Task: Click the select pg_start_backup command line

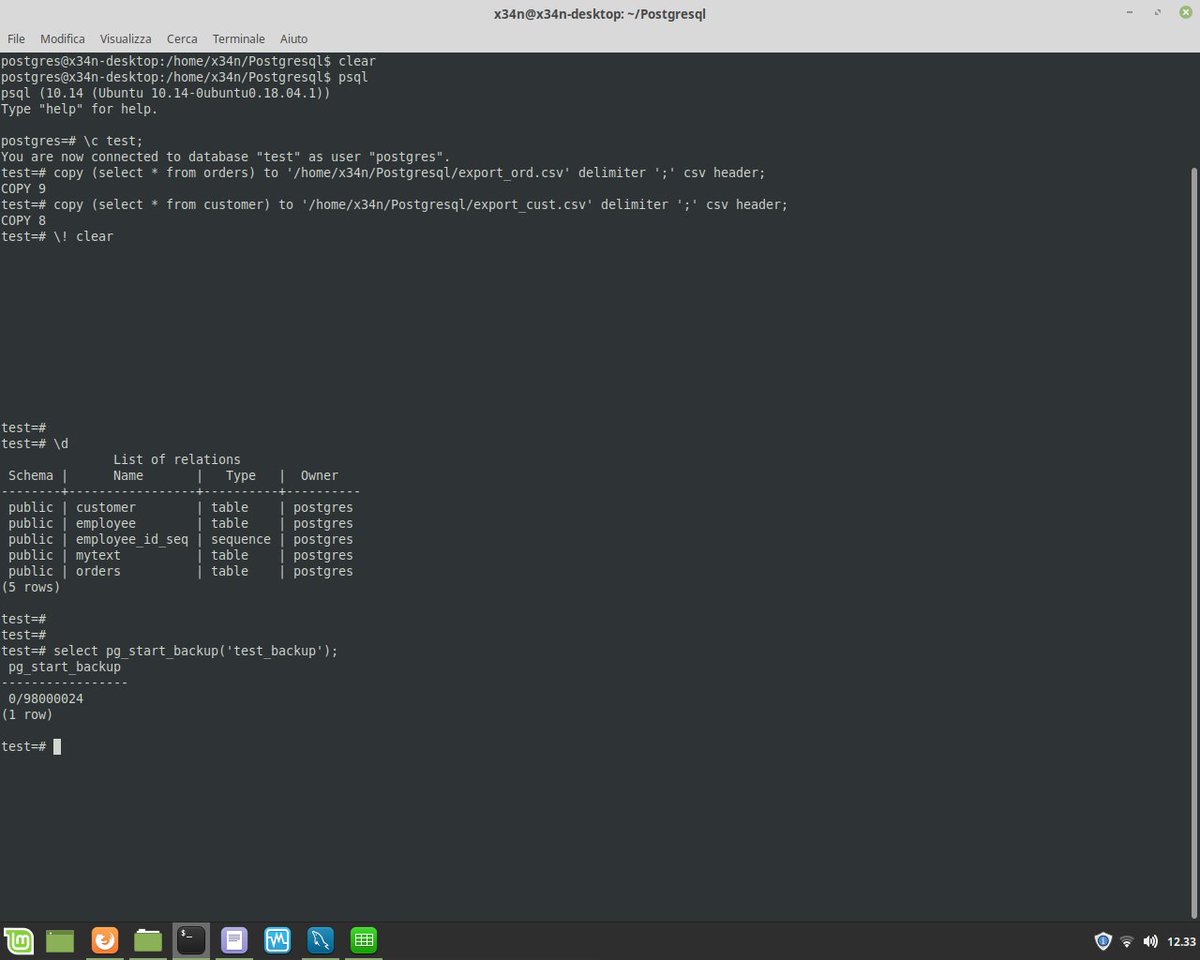Action: (196, 651)
